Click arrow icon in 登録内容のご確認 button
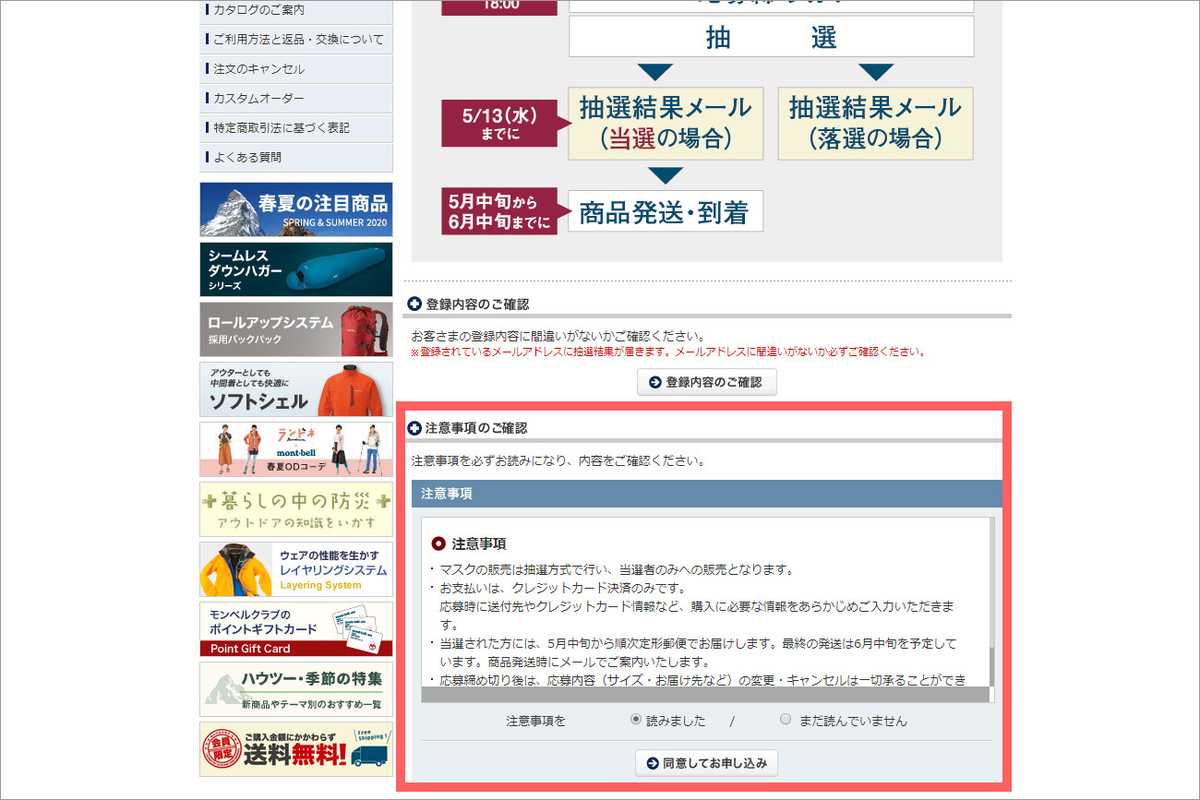Viewport: 1200px width, 800px height. tap(655, 382)
